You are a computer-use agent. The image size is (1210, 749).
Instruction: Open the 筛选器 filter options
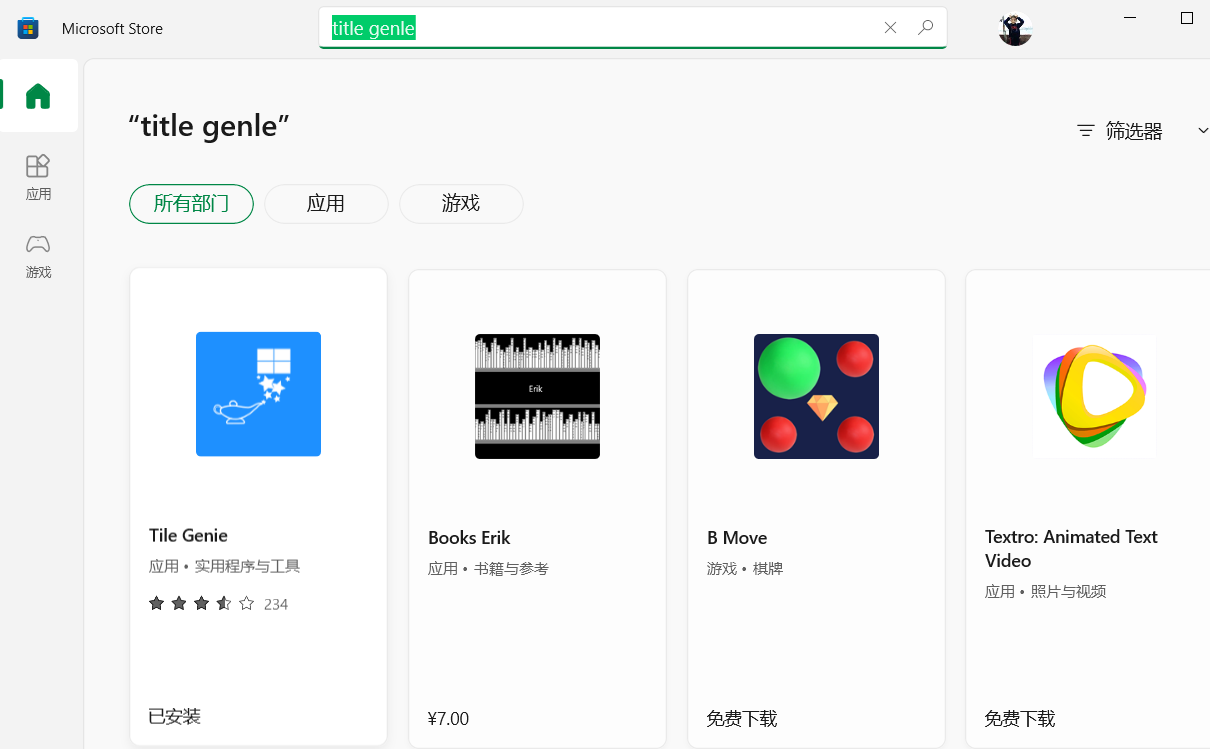1120,131
